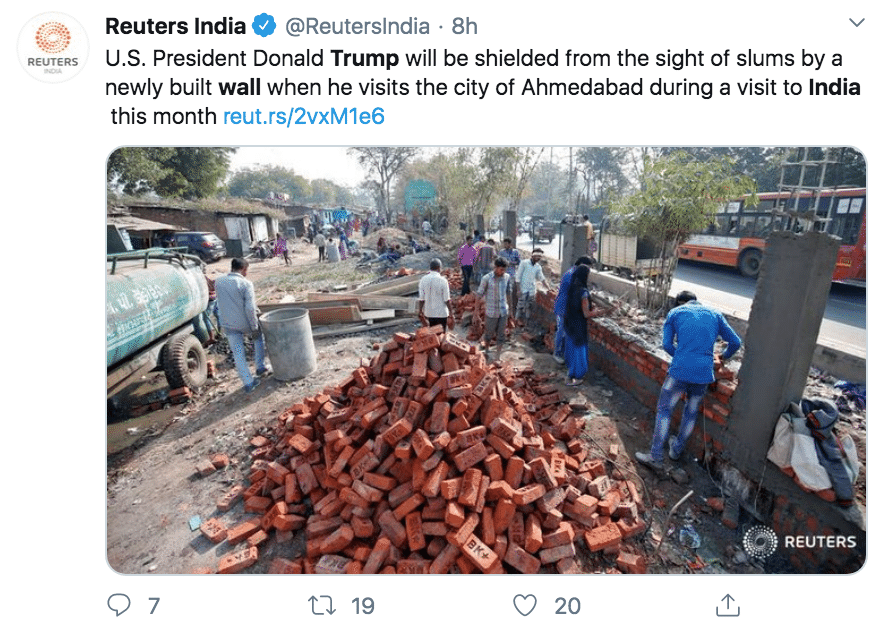Reply to the Reuters India tweet
The width and height of the screenshot is (888, 631).
[119, 605]
